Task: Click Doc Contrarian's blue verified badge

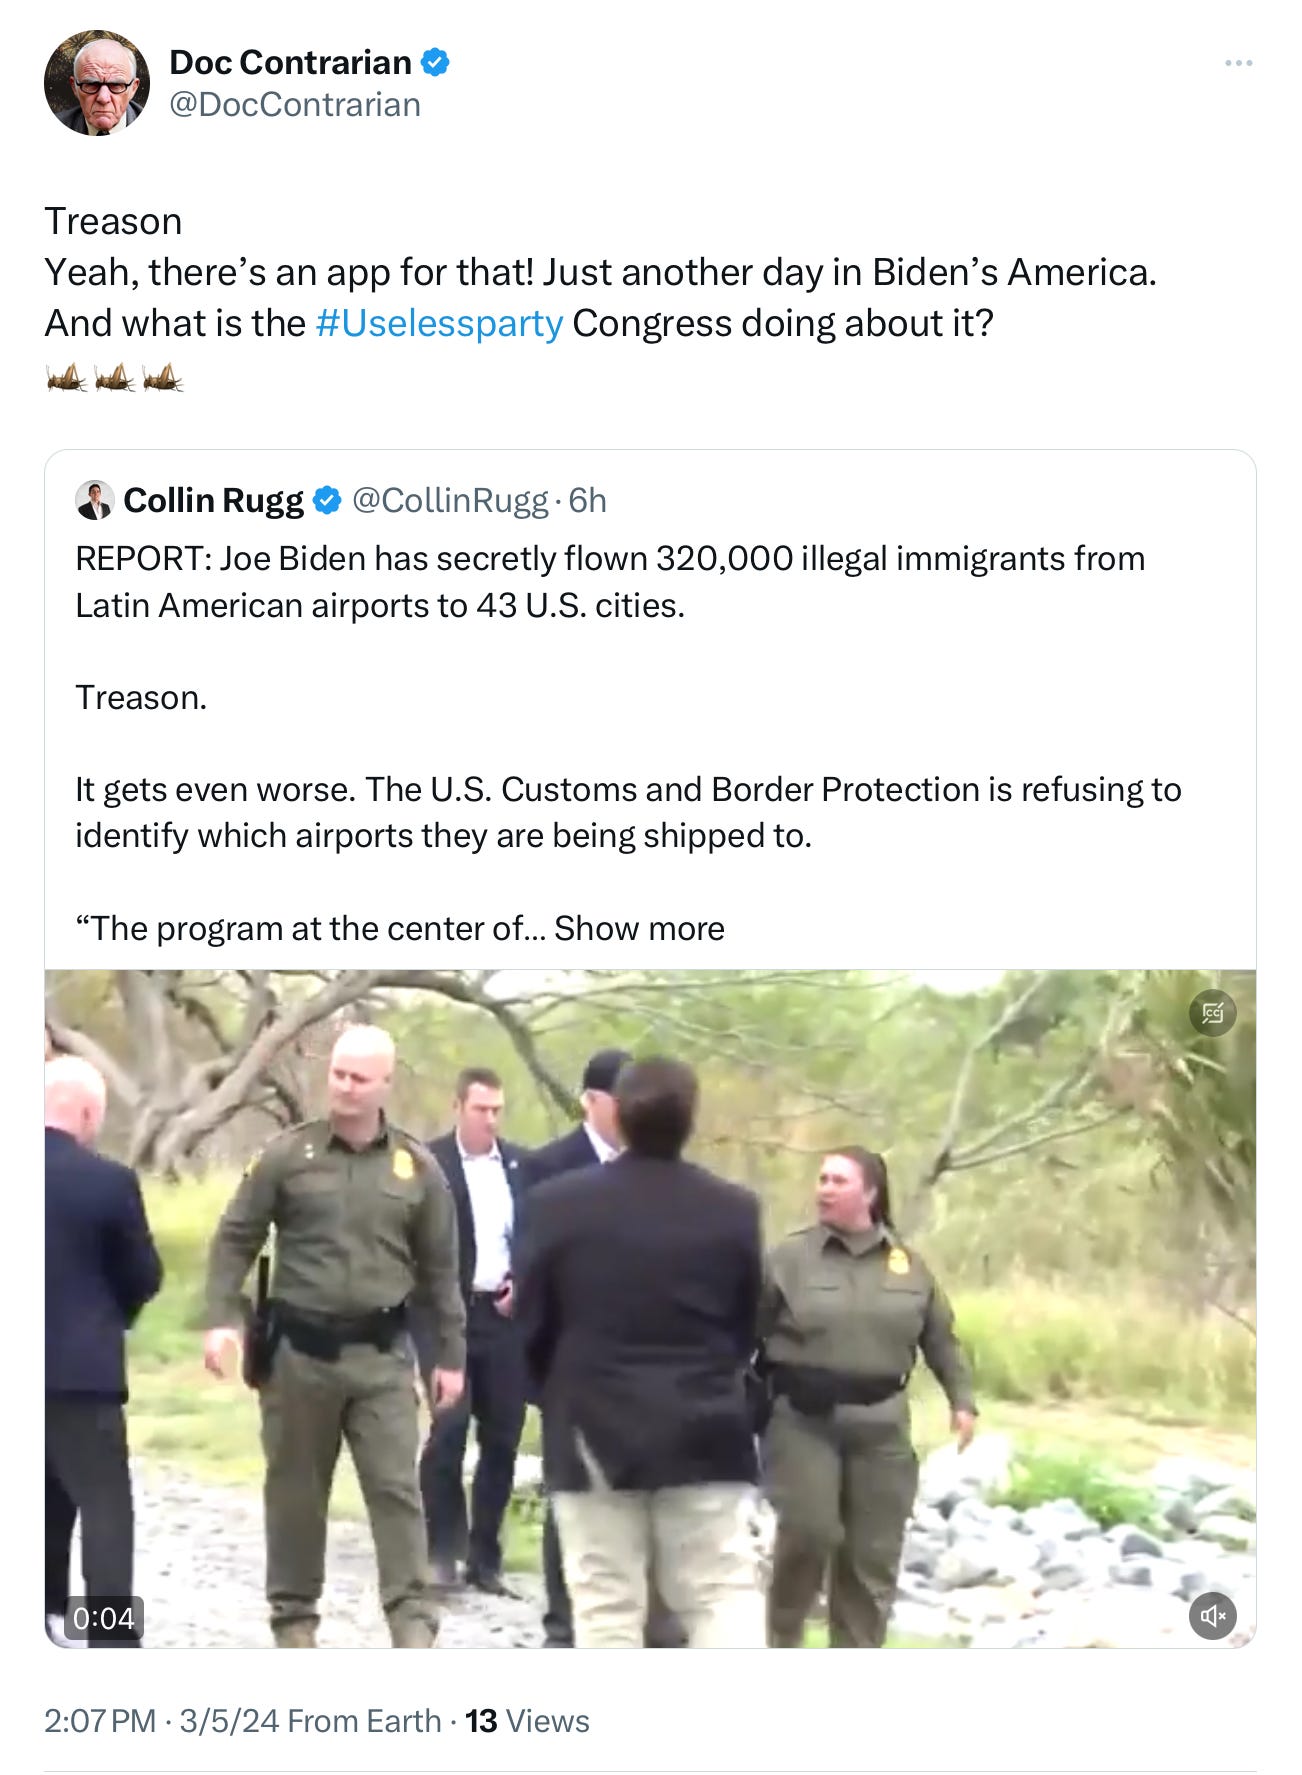Action: pyautogui.click(x=435, y=62)
